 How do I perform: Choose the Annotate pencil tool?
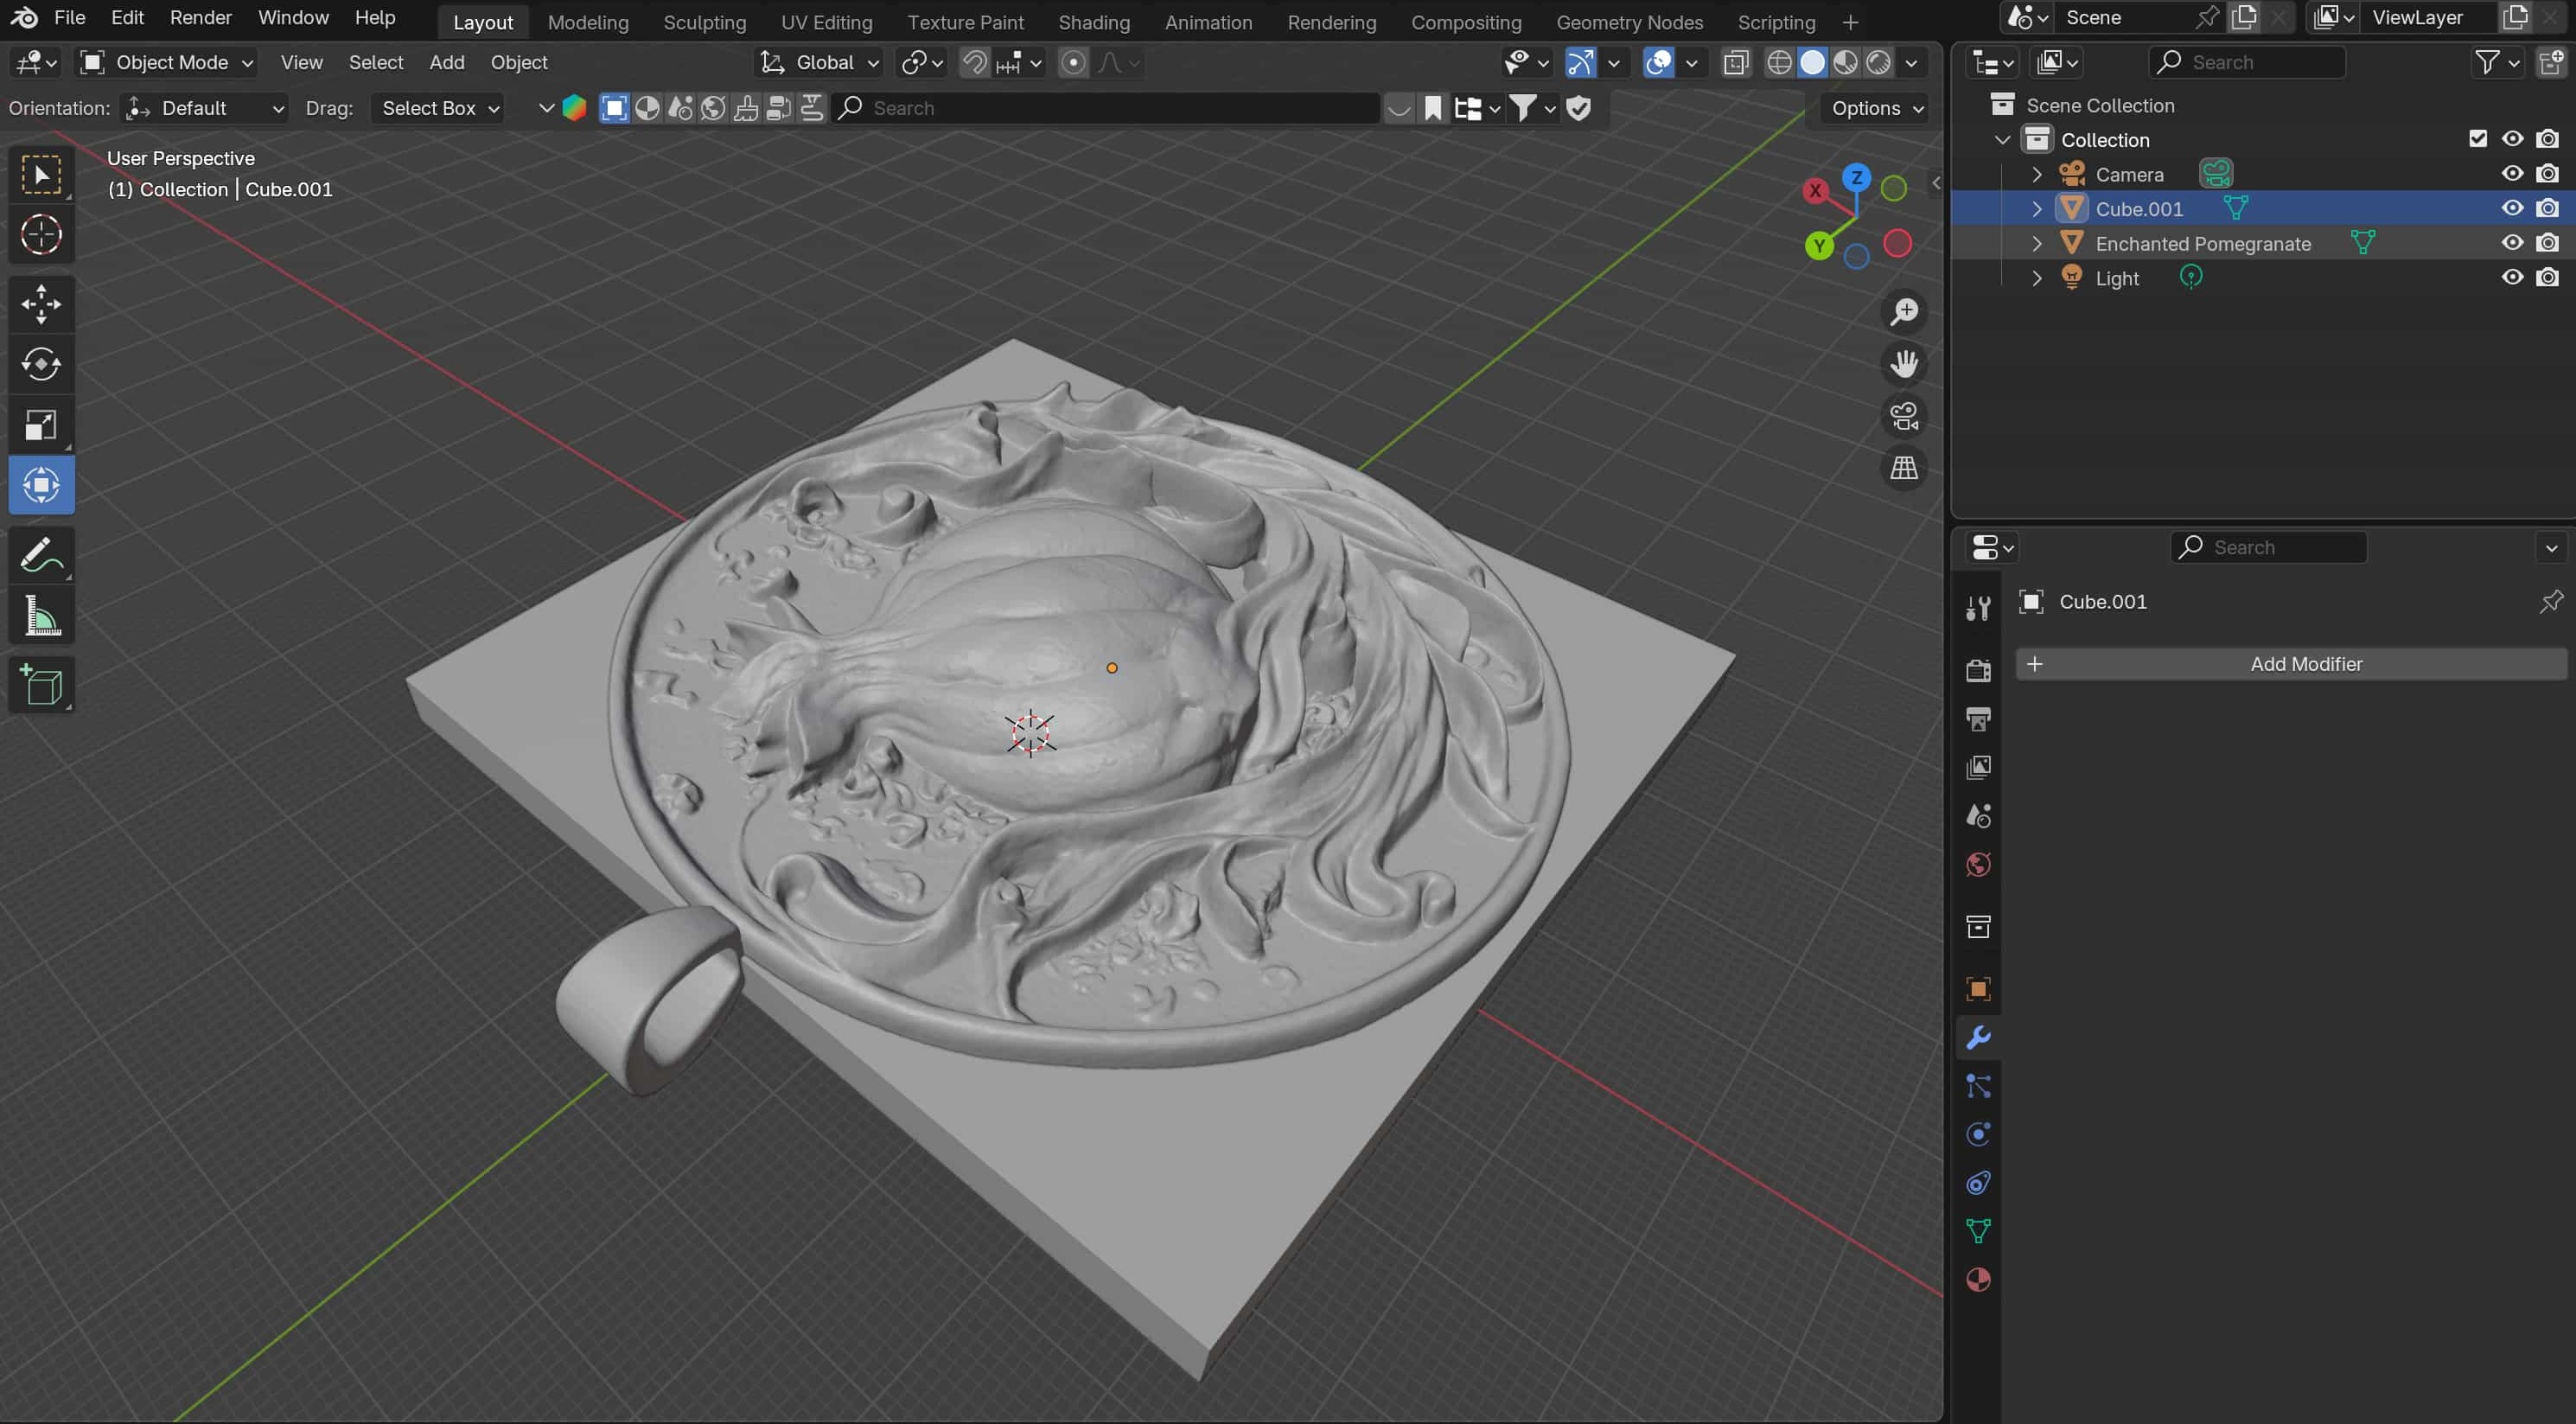click(x=41, y=555)
